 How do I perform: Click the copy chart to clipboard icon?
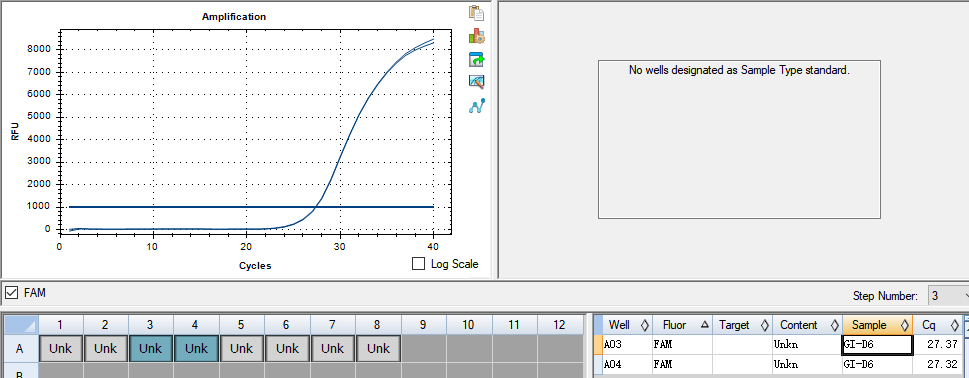point(476,13)
